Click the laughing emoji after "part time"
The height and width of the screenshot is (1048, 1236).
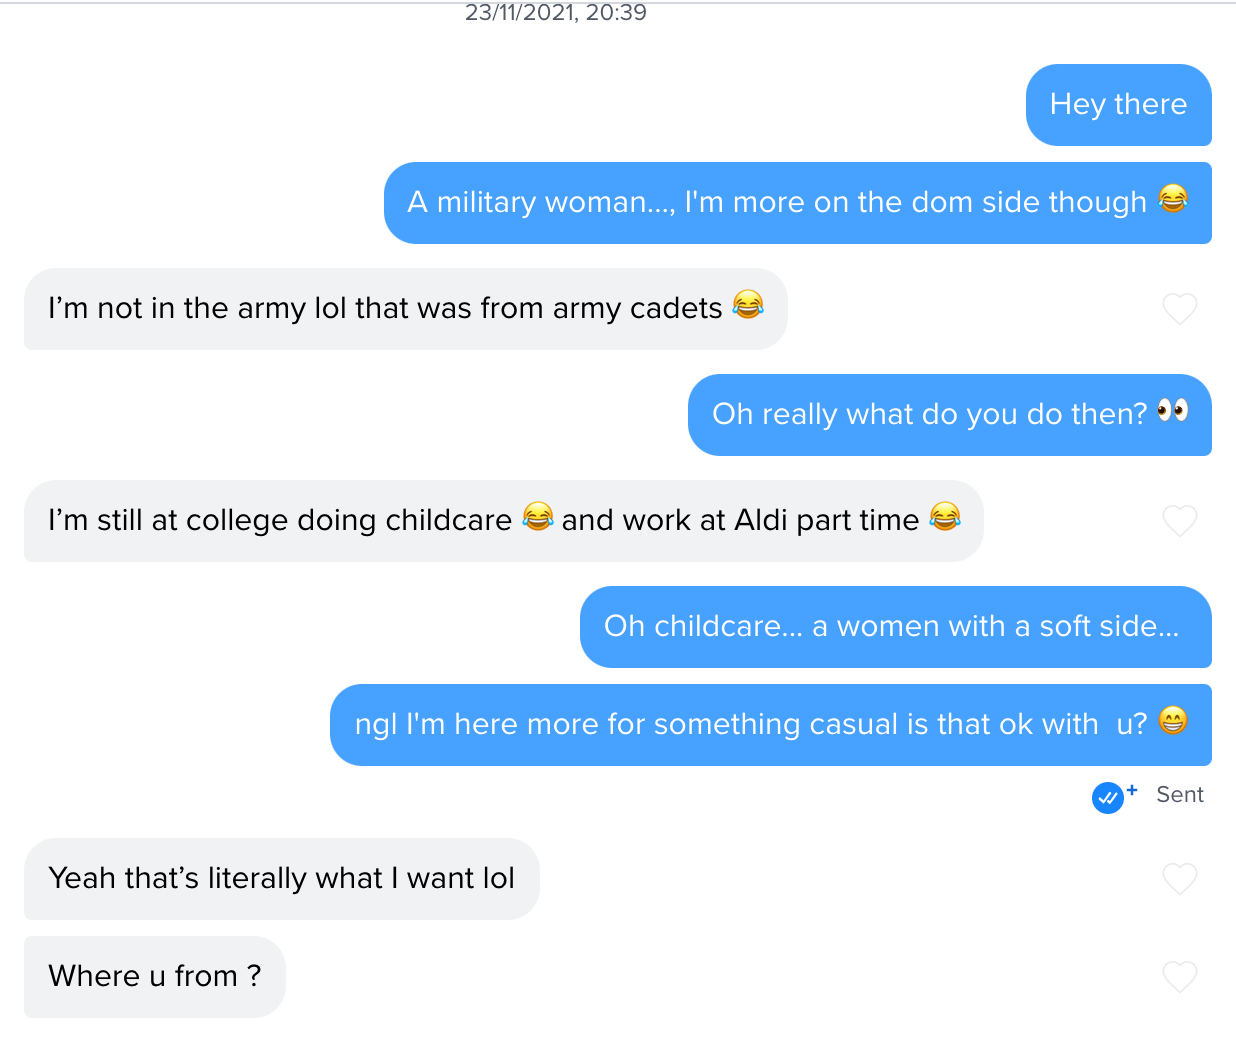[945, 516]
